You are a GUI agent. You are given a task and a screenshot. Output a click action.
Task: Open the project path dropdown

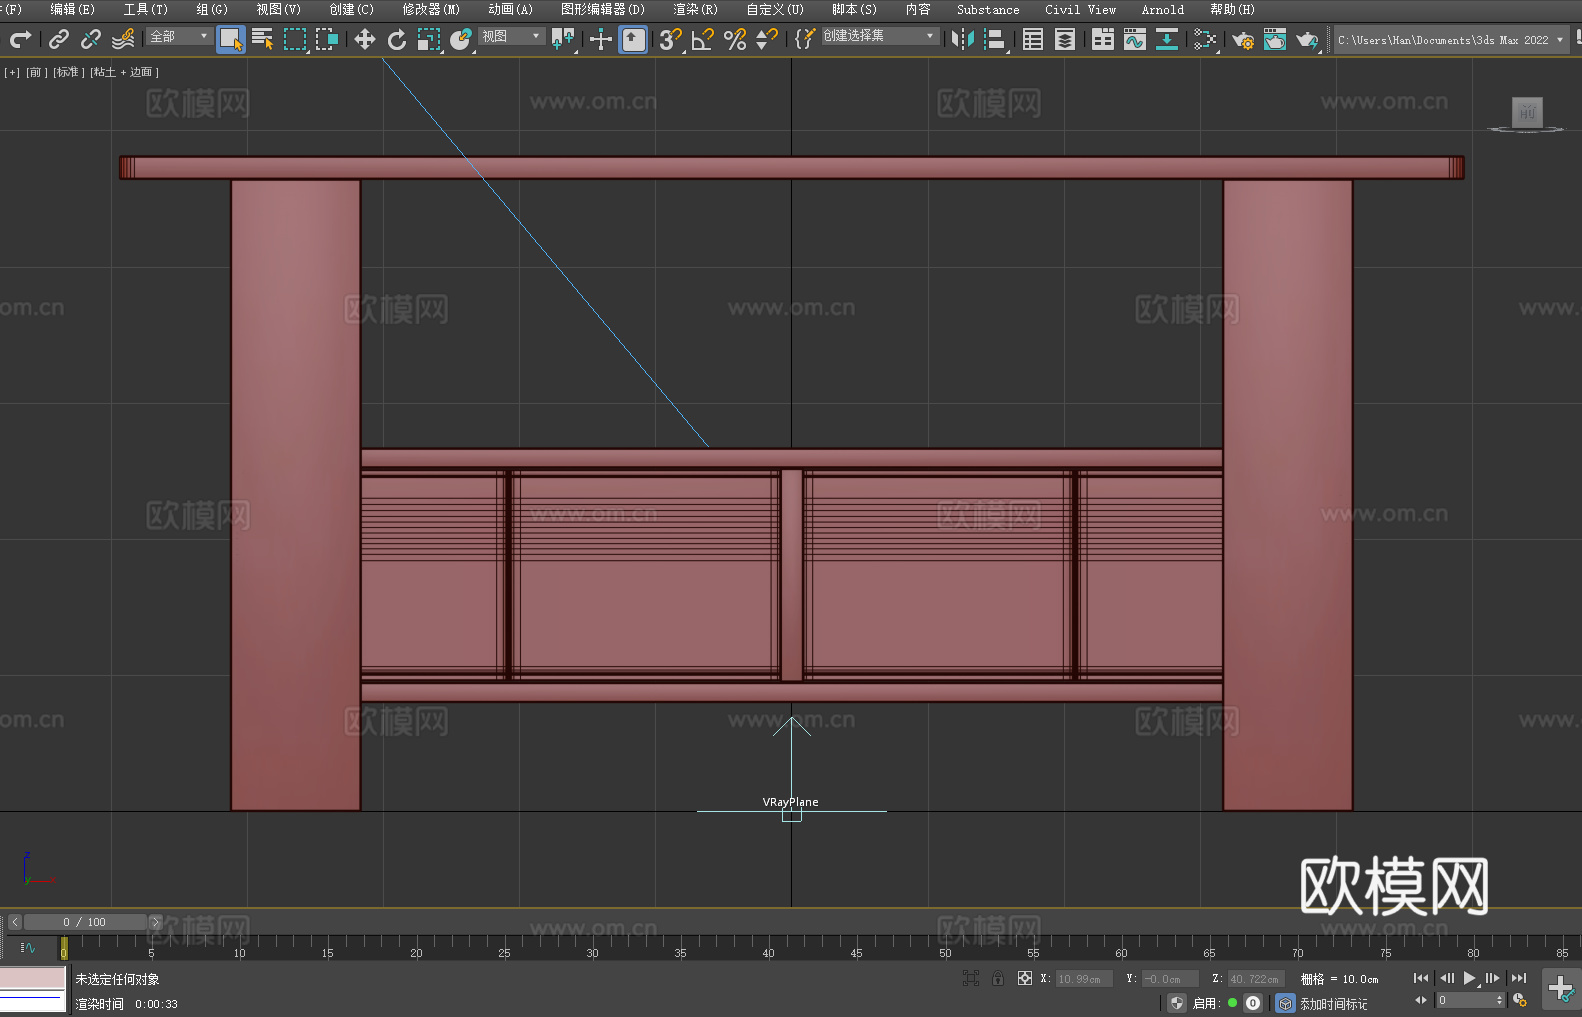pos(1451,40)
